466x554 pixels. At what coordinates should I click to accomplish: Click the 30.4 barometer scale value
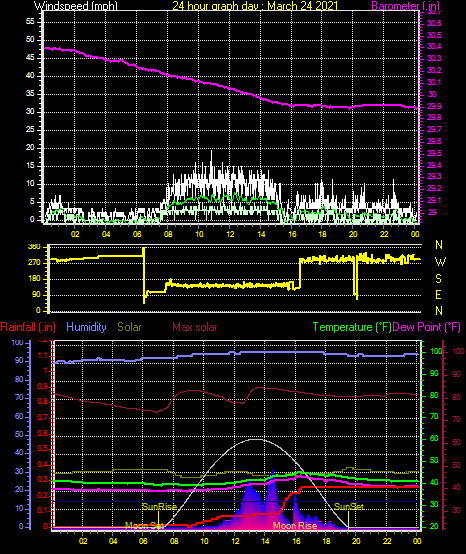[x=434, y=46]
